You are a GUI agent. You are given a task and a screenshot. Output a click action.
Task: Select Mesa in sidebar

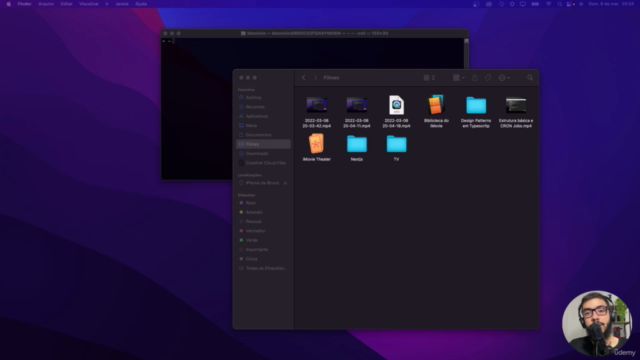(x=263, y=126)
